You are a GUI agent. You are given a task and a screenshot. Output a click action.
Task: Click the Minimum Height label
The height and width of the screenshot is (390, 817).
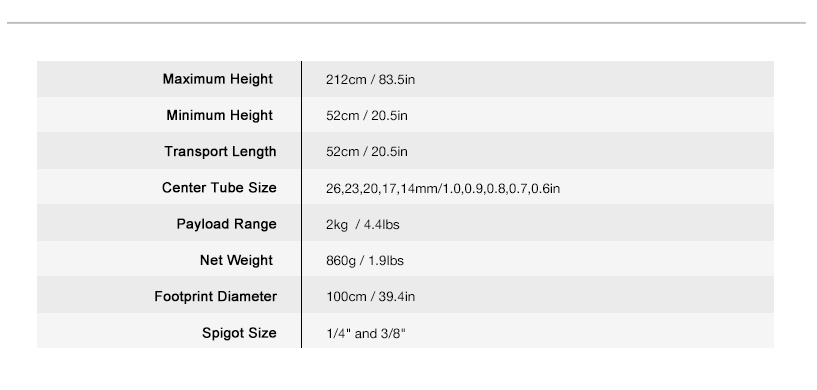219,115
